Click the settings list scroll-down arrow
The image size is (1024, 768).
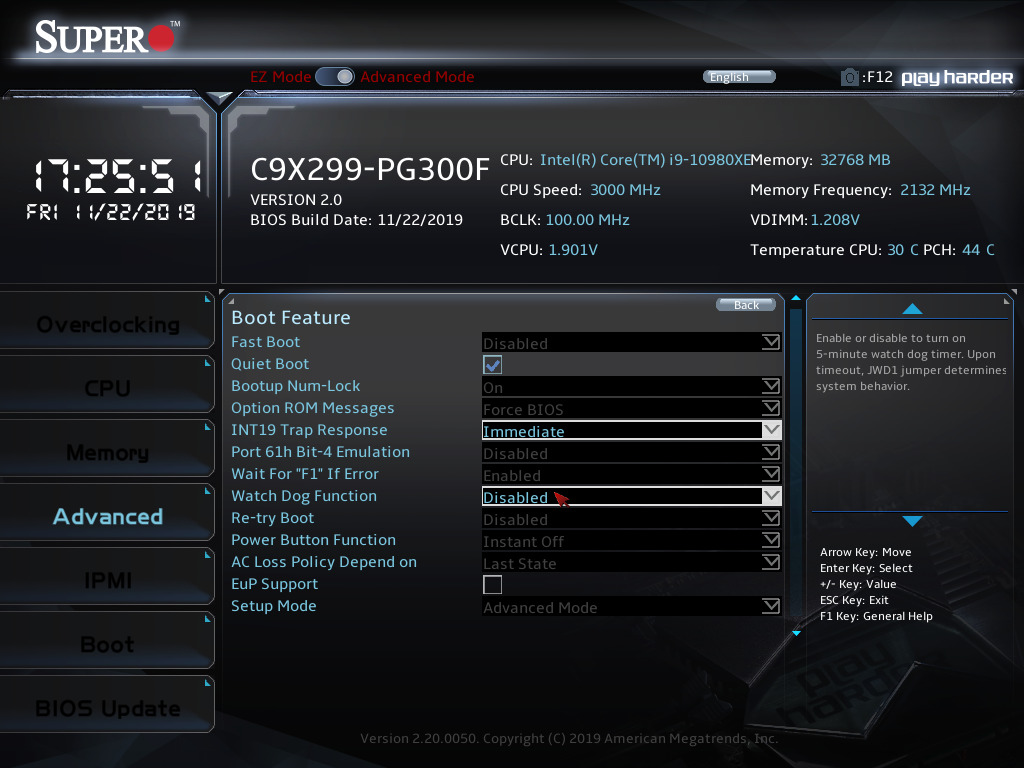point(796,633)
